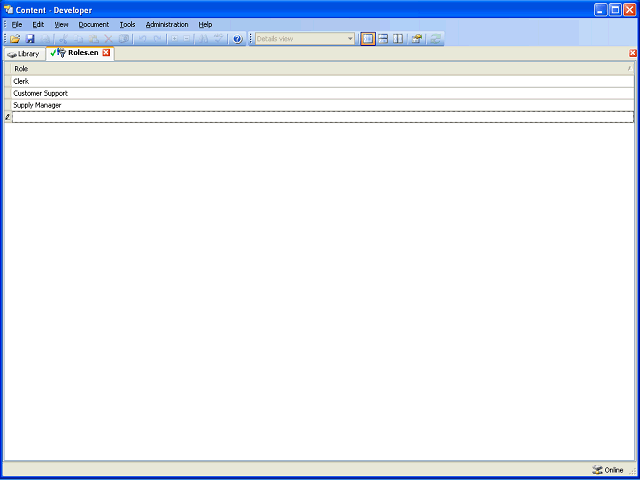640x480 pixels.
Task: Click the dimmed Redo arrow icon
Action: (x=157, y=39)
